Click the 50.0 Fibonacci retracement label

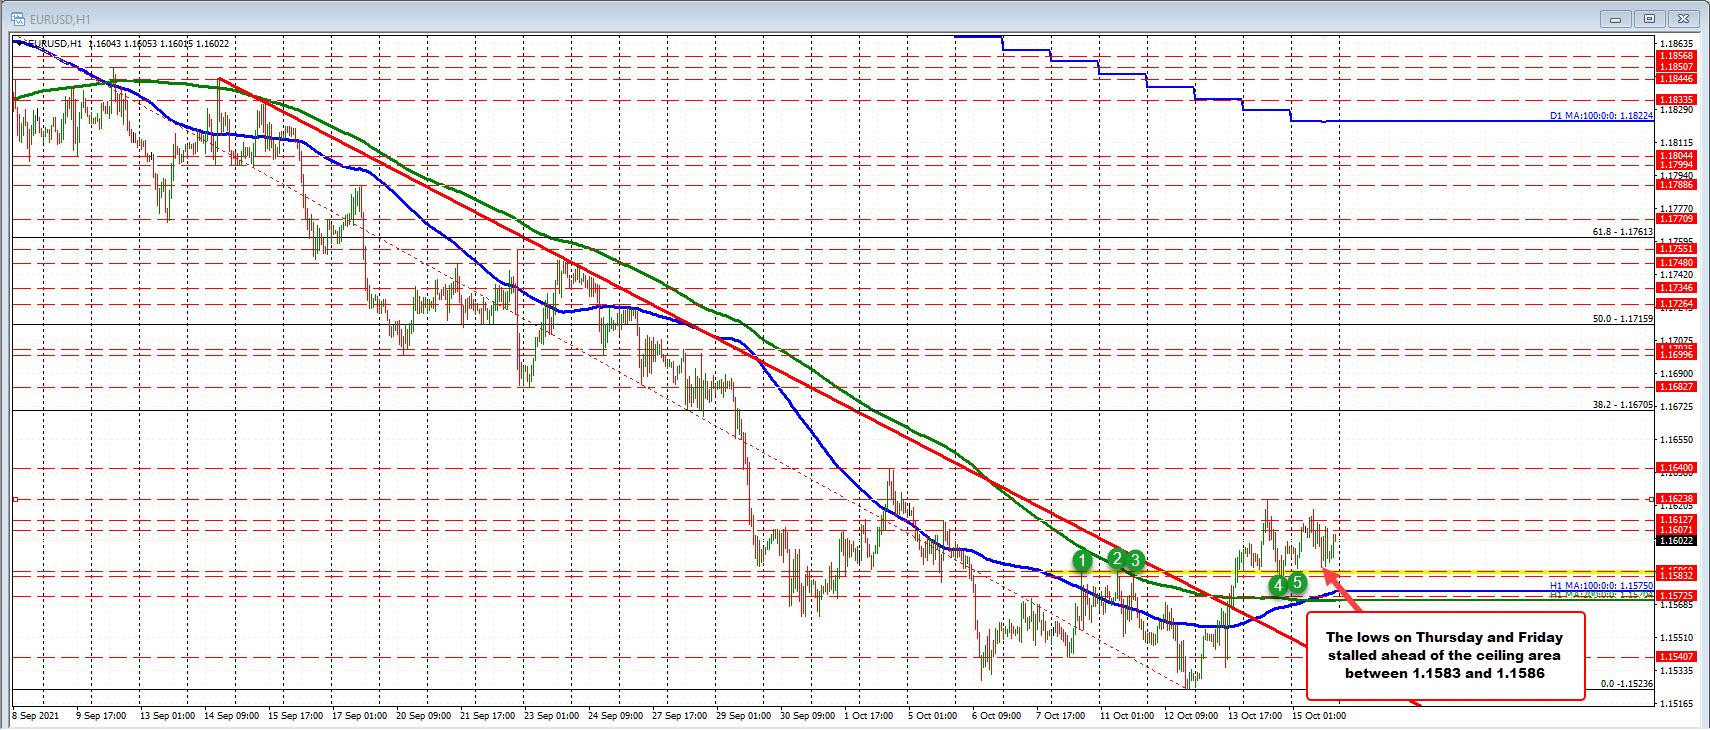tap(1622, 319)
